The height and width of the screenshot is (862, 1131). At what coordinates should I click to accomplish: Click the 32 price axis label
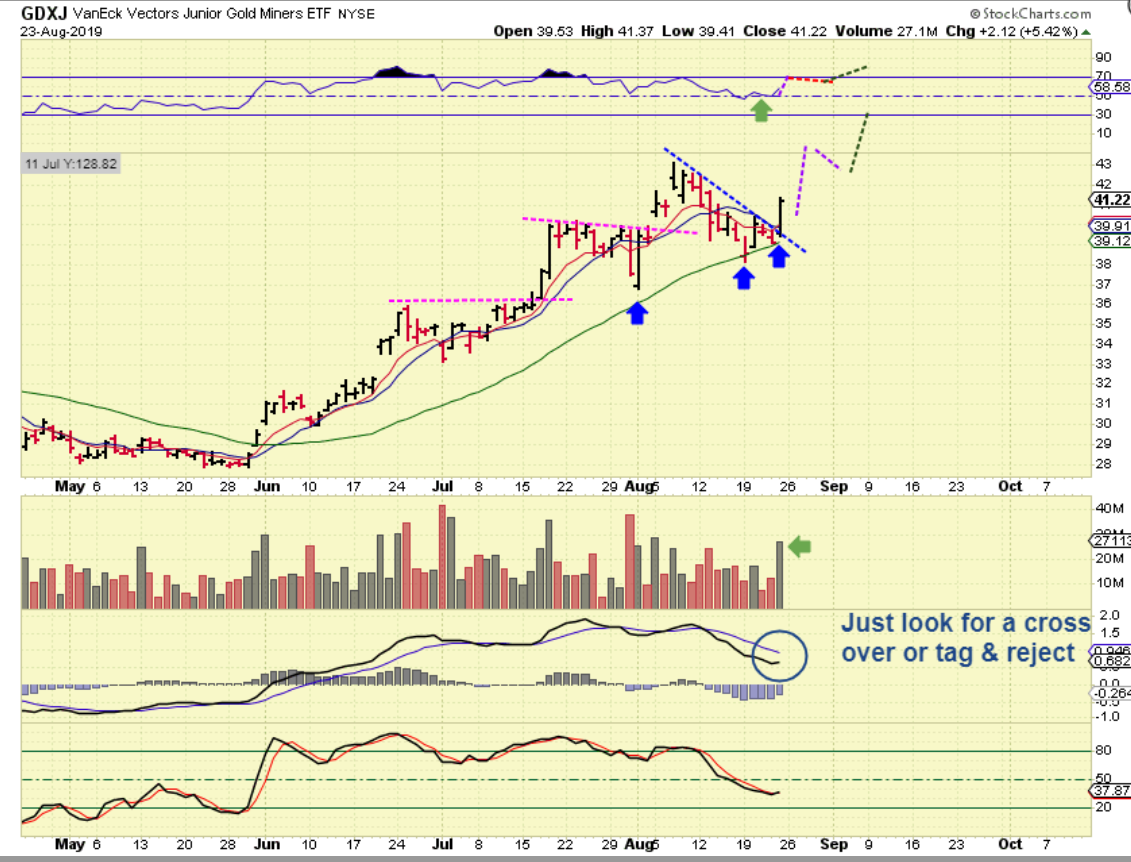pos(1103,383)
